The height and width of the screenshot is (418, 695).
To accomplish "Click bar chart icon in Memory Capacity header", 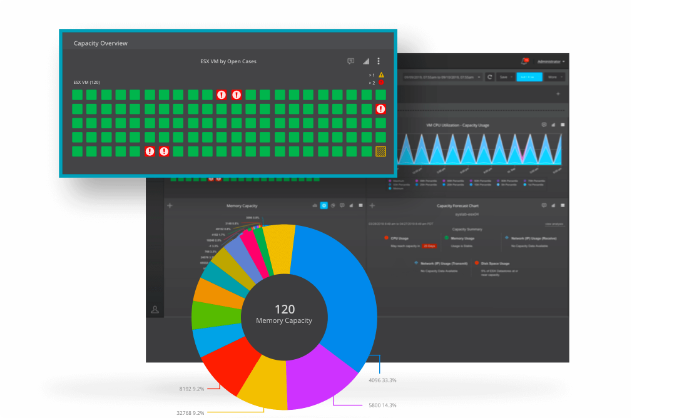I will (351, 206).
